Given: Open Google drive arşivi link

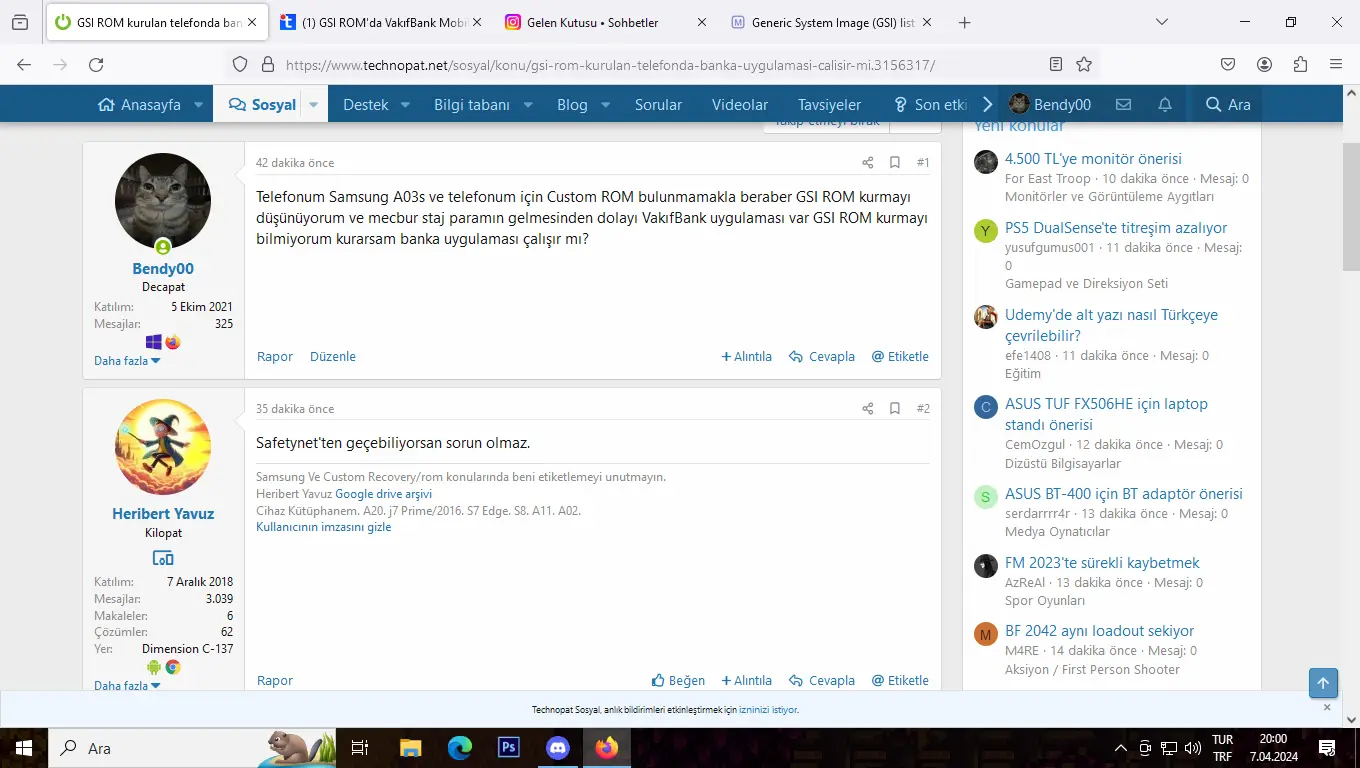Looking at the screenshot, I should pyautogui.click(x=383, y=494).
